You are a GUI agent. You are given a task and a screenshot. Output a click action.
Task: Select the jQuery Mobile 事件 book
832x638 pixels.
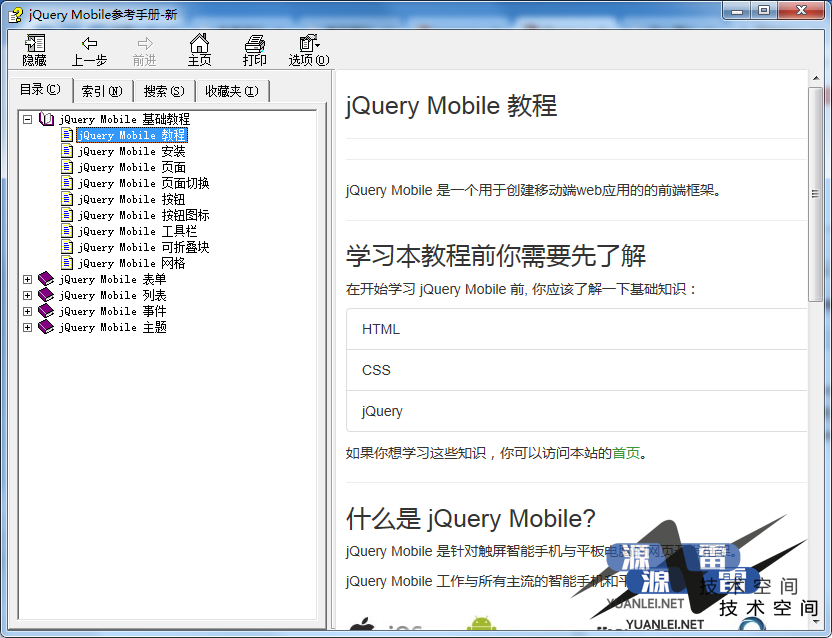tap(112, 311)
